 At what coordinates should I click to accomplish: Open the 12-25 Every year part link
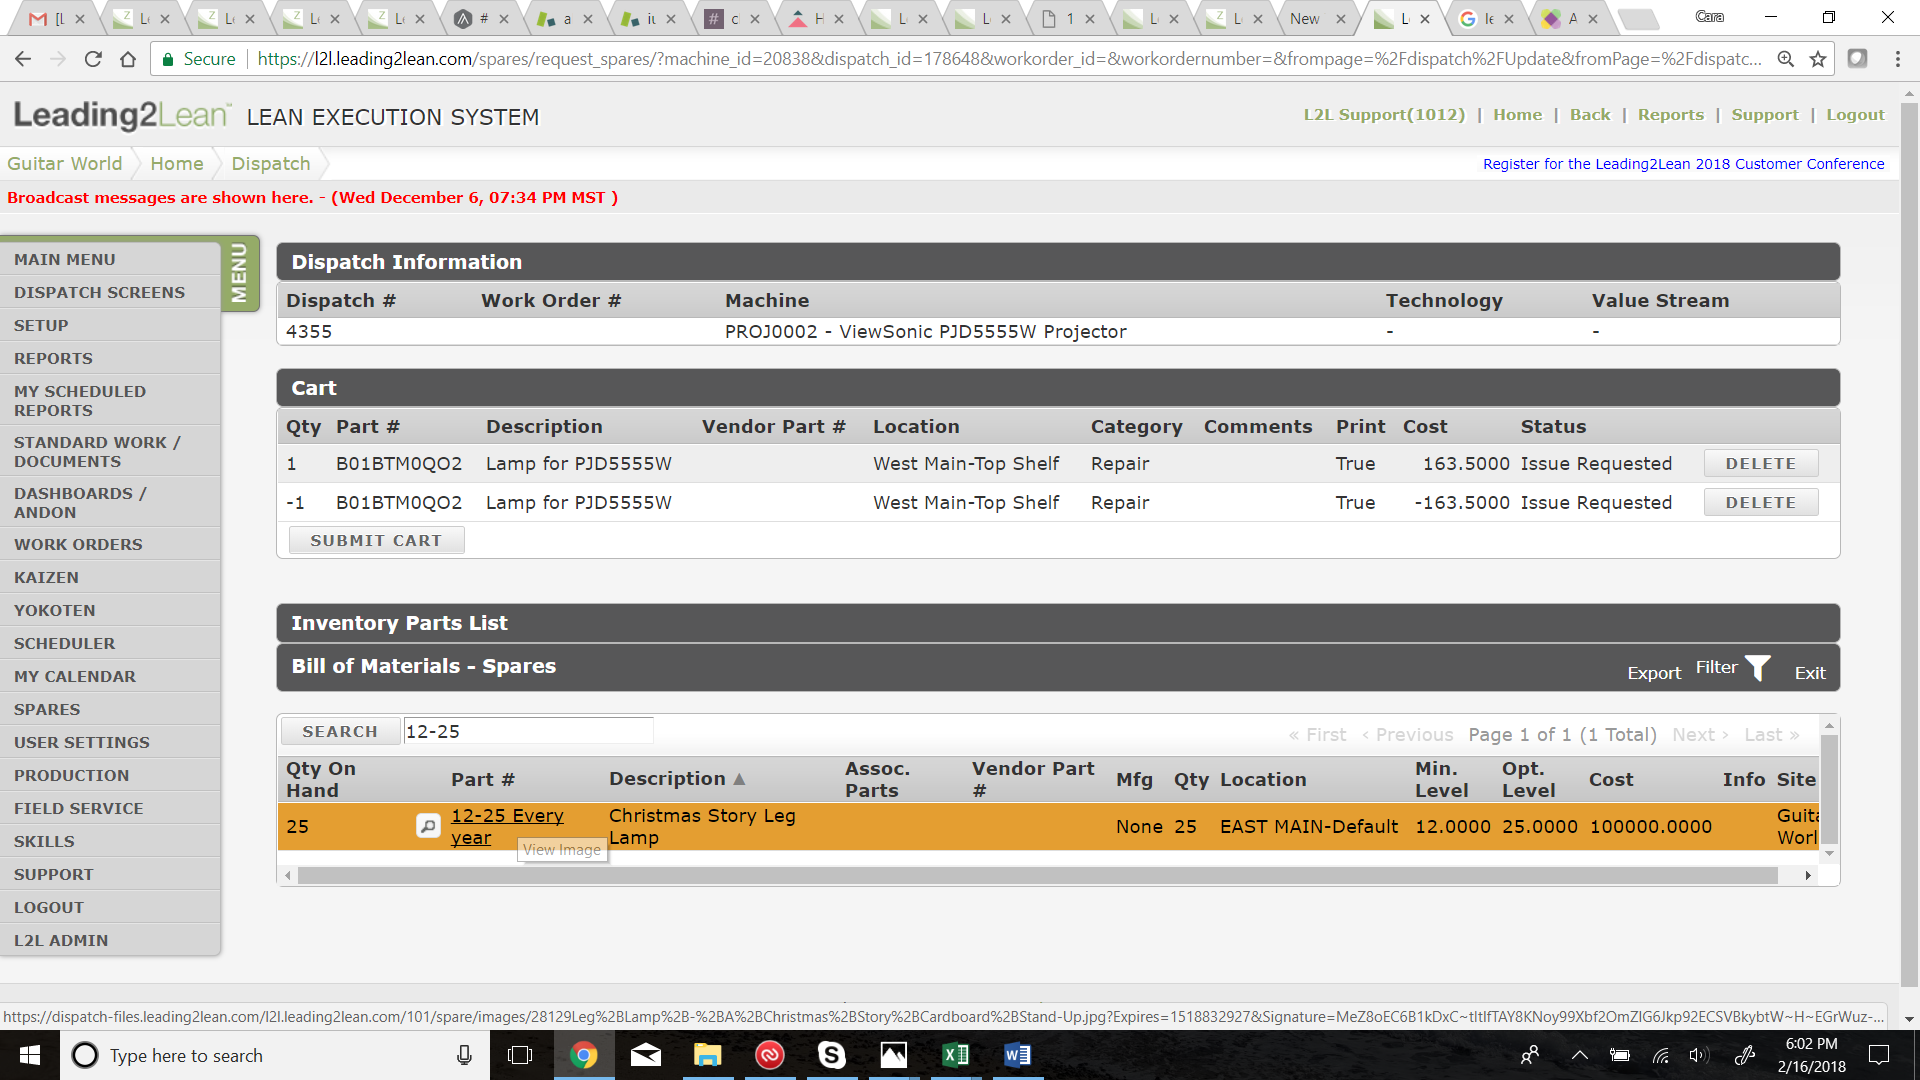point(507,827)
